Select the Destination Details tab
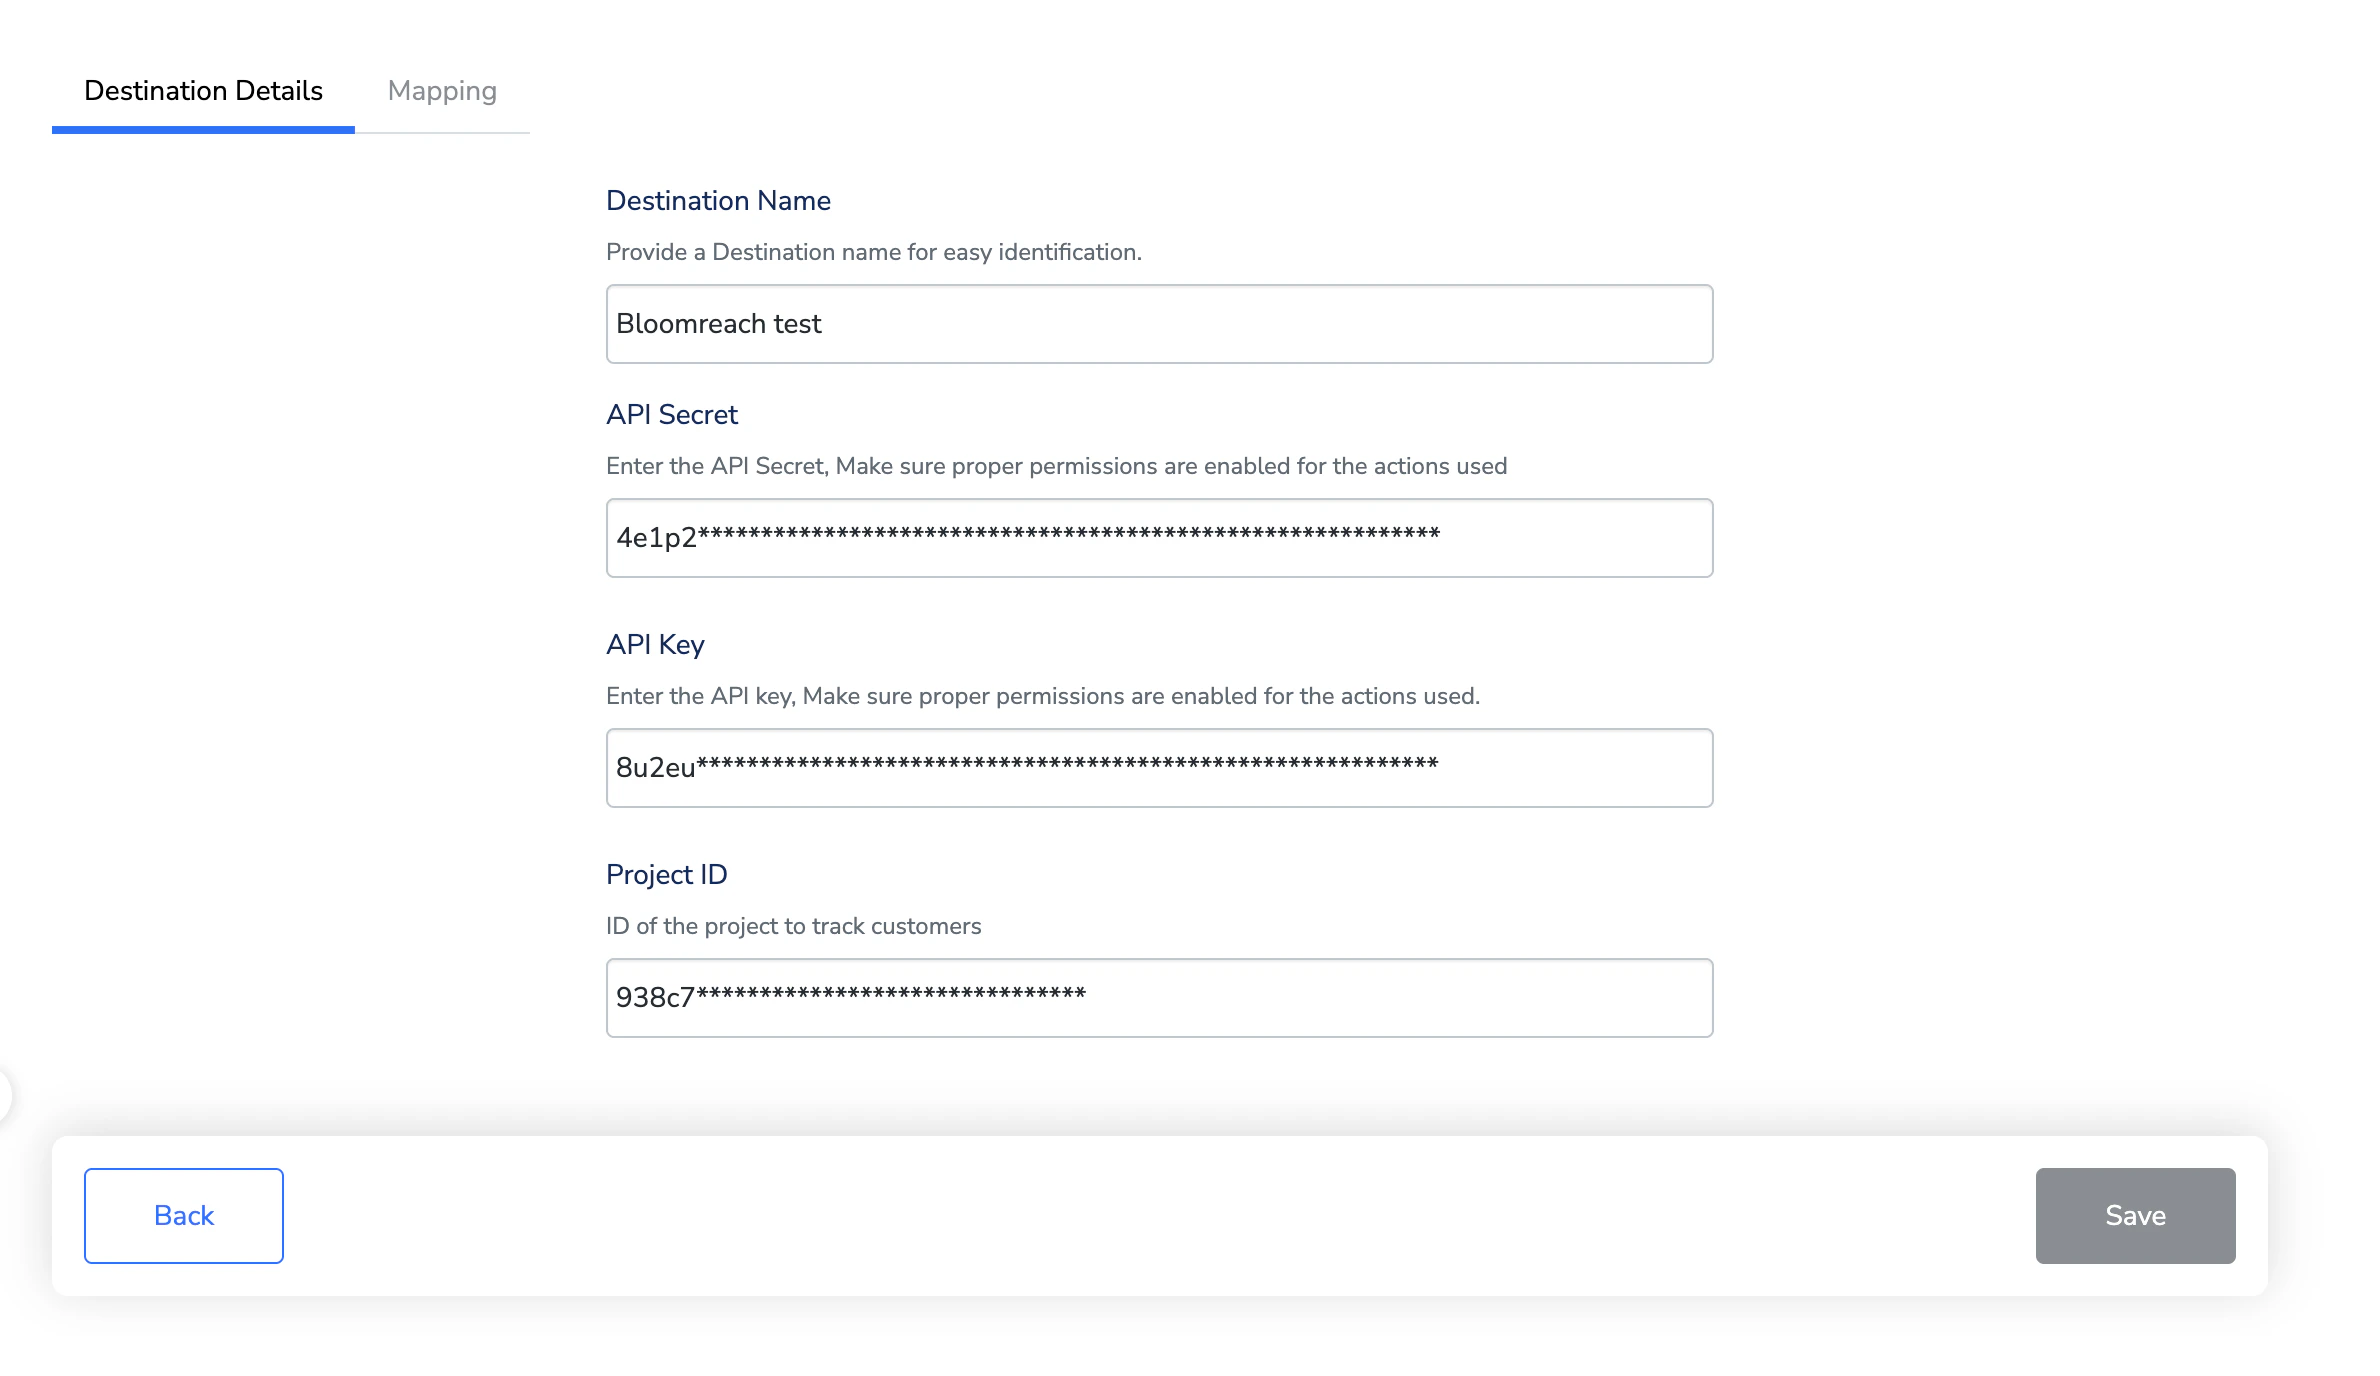This screenshot has height=1376, width=2380. tap(203, 91)
